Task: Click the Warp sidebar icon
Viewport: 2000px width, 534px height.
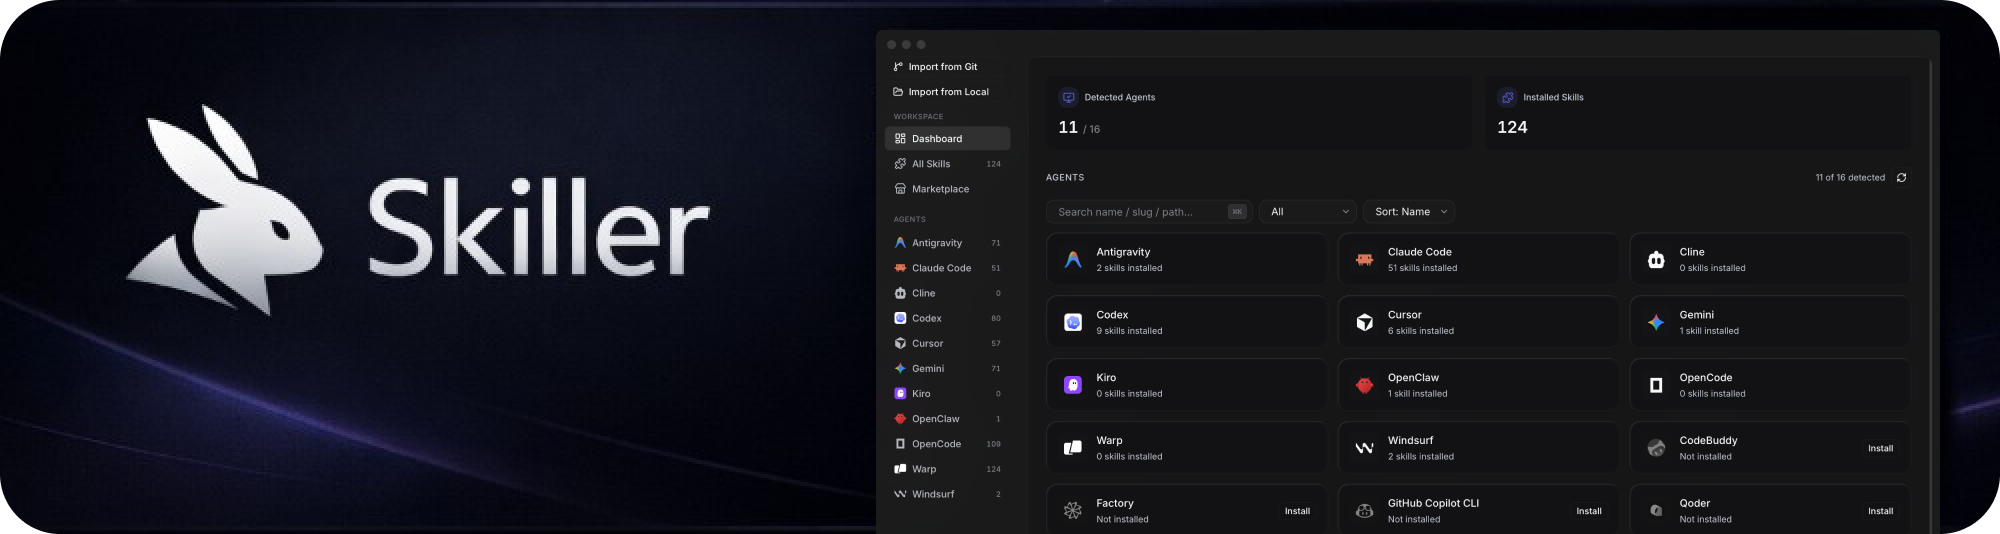Action: pyautogui.click(x=900, y=469)
